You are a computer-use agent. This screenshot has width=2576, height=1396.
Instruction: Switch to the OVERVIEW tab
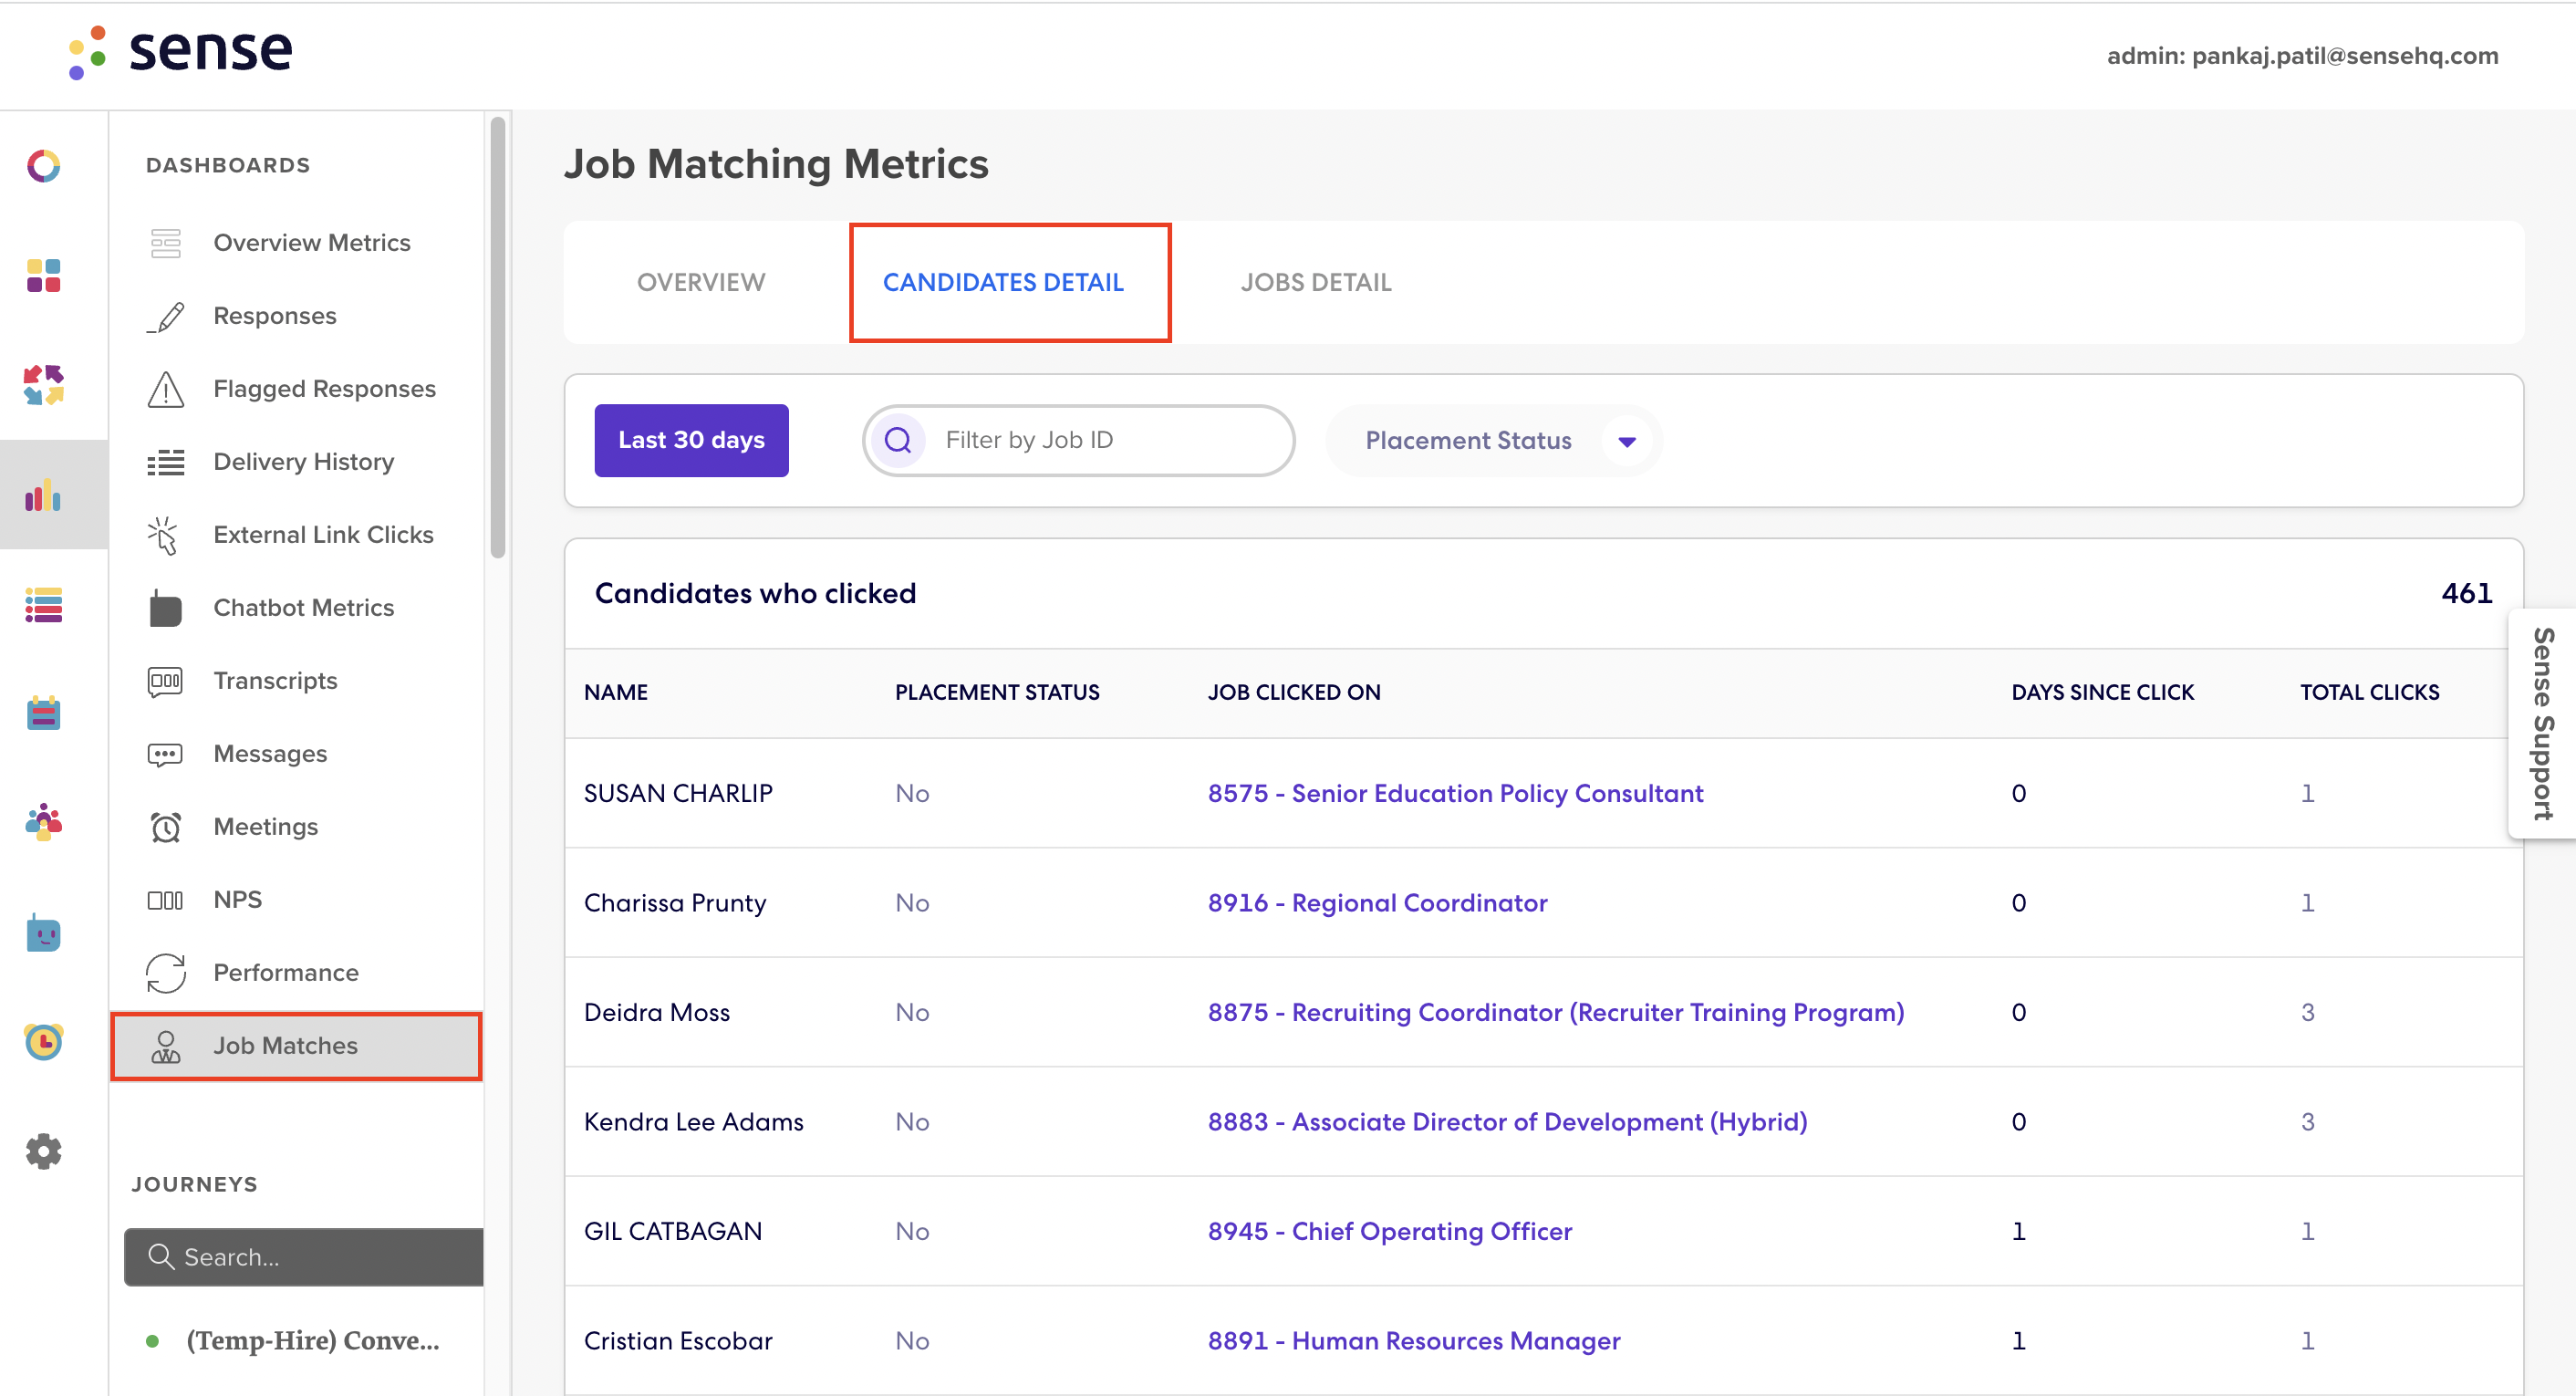click(x=701, y=283)
